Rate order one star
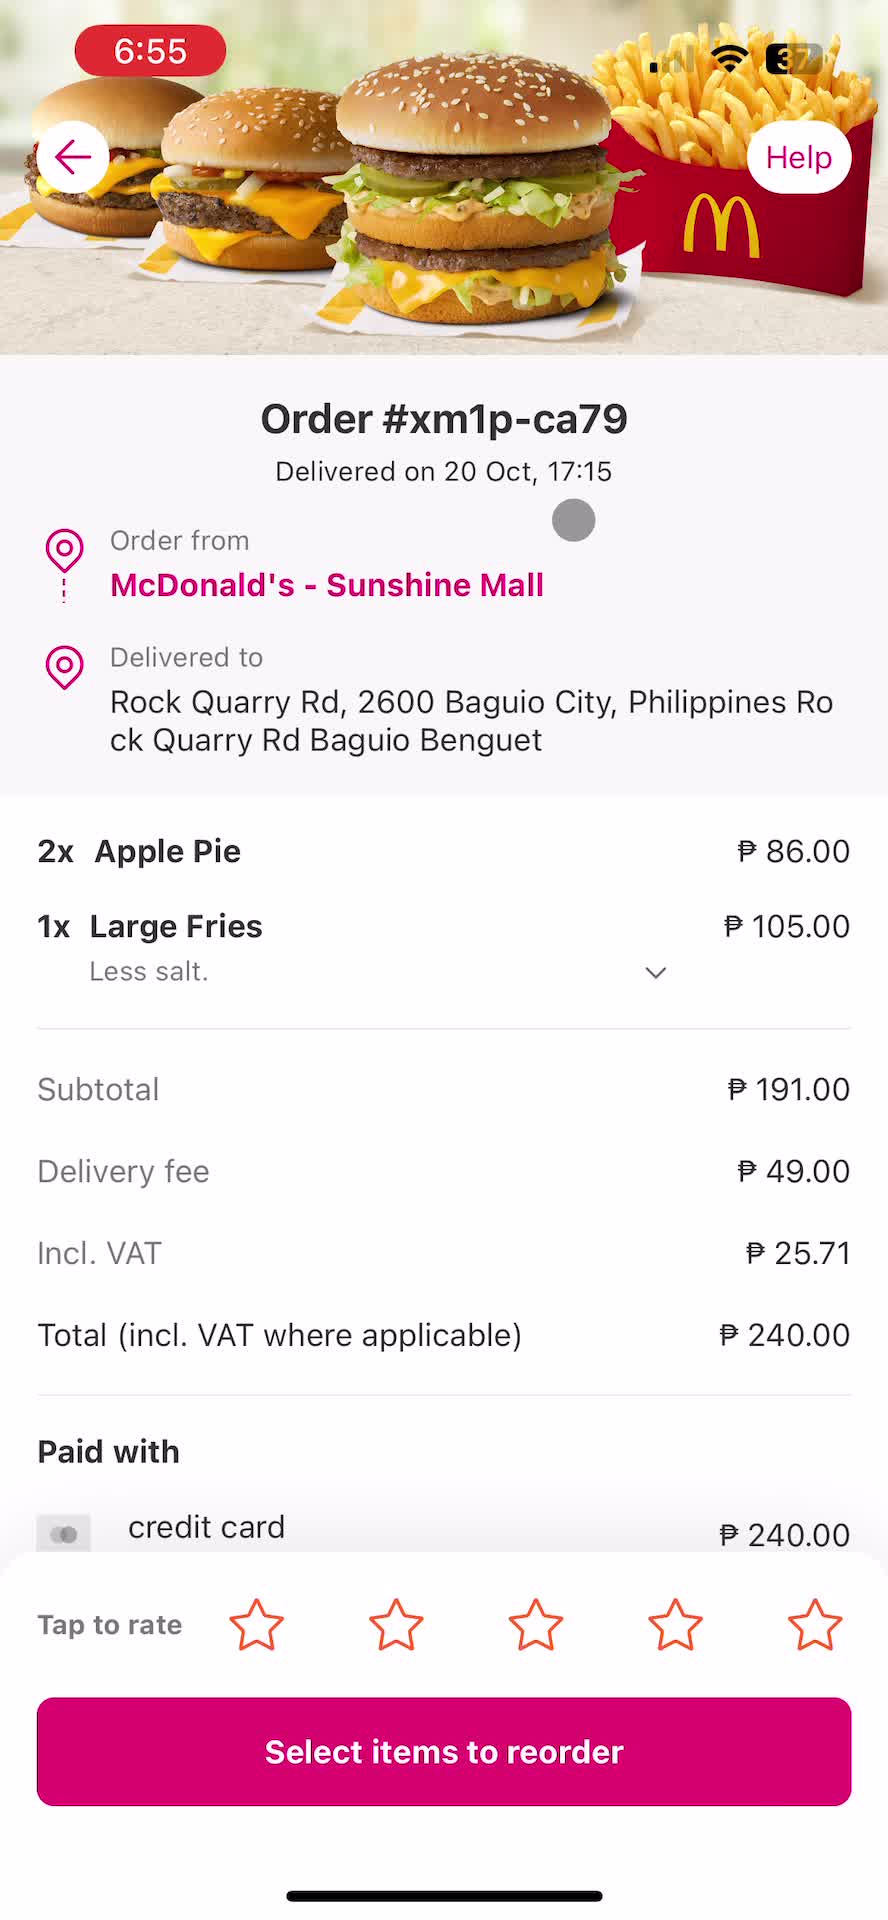Screen dimensions: 888x1920 click(x=257, y=1625)
